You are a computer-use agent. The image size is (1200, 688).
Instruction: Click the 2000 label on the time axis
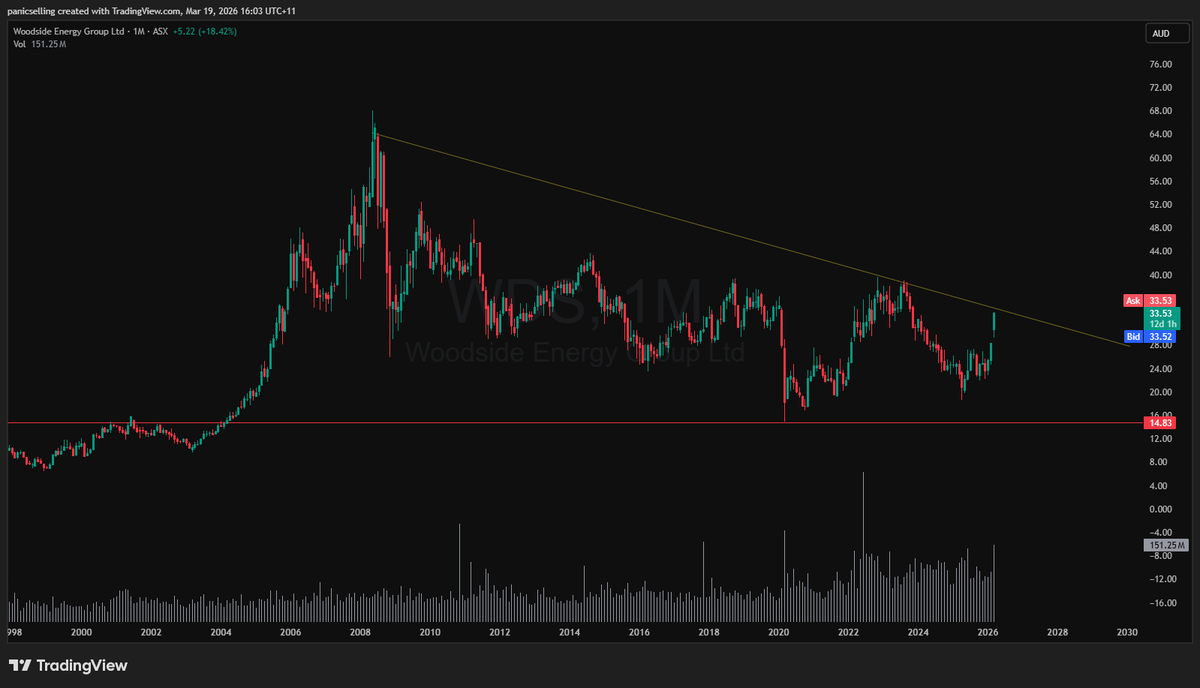(x=81, y=632)
